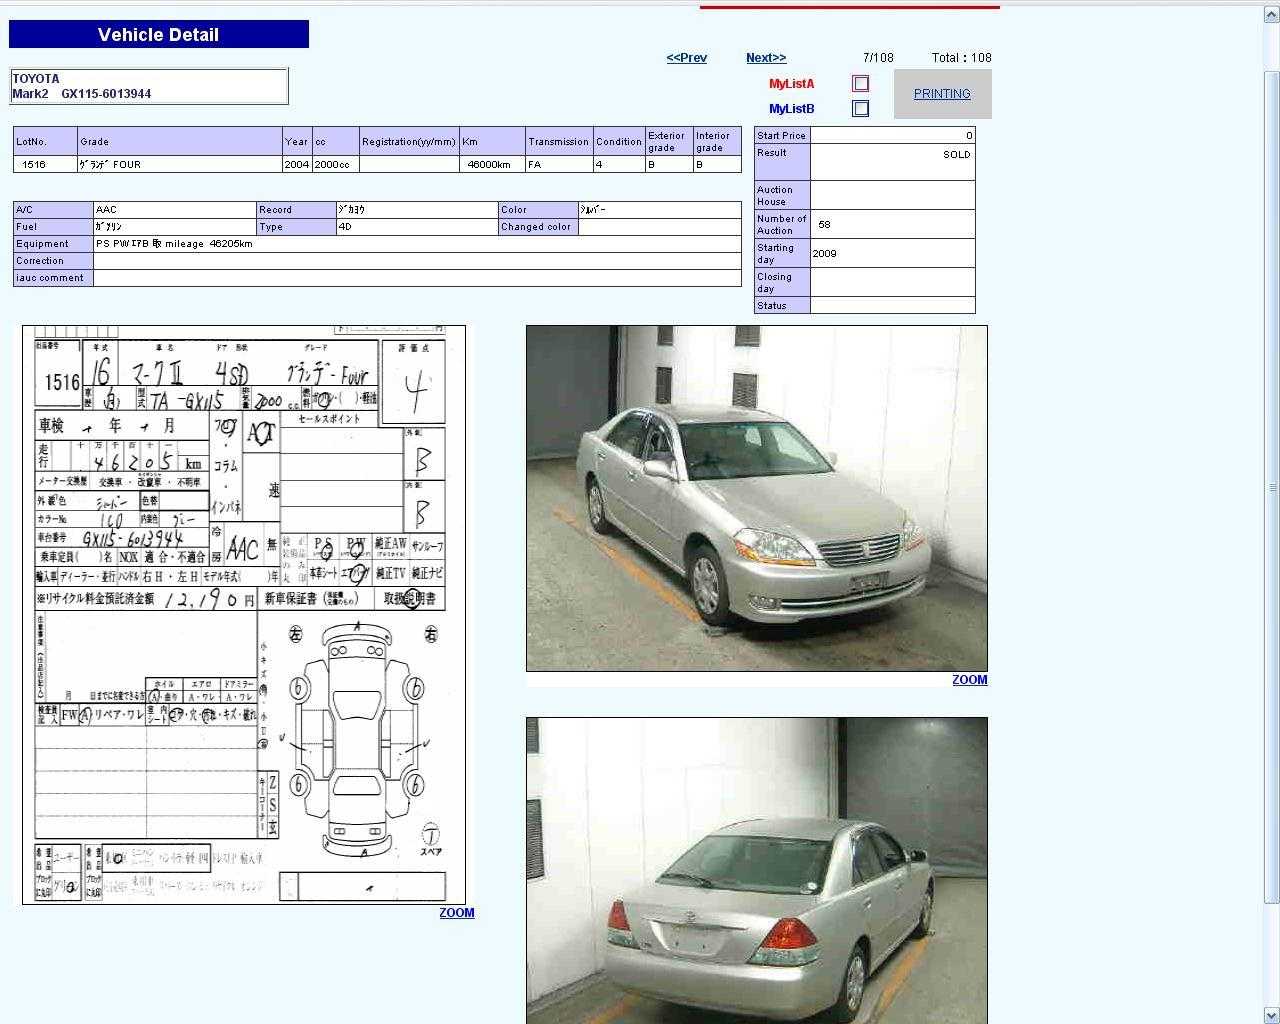Select the year cell 2004
This screenshot has height=1024, width=1280.
(x=297, y=165)
